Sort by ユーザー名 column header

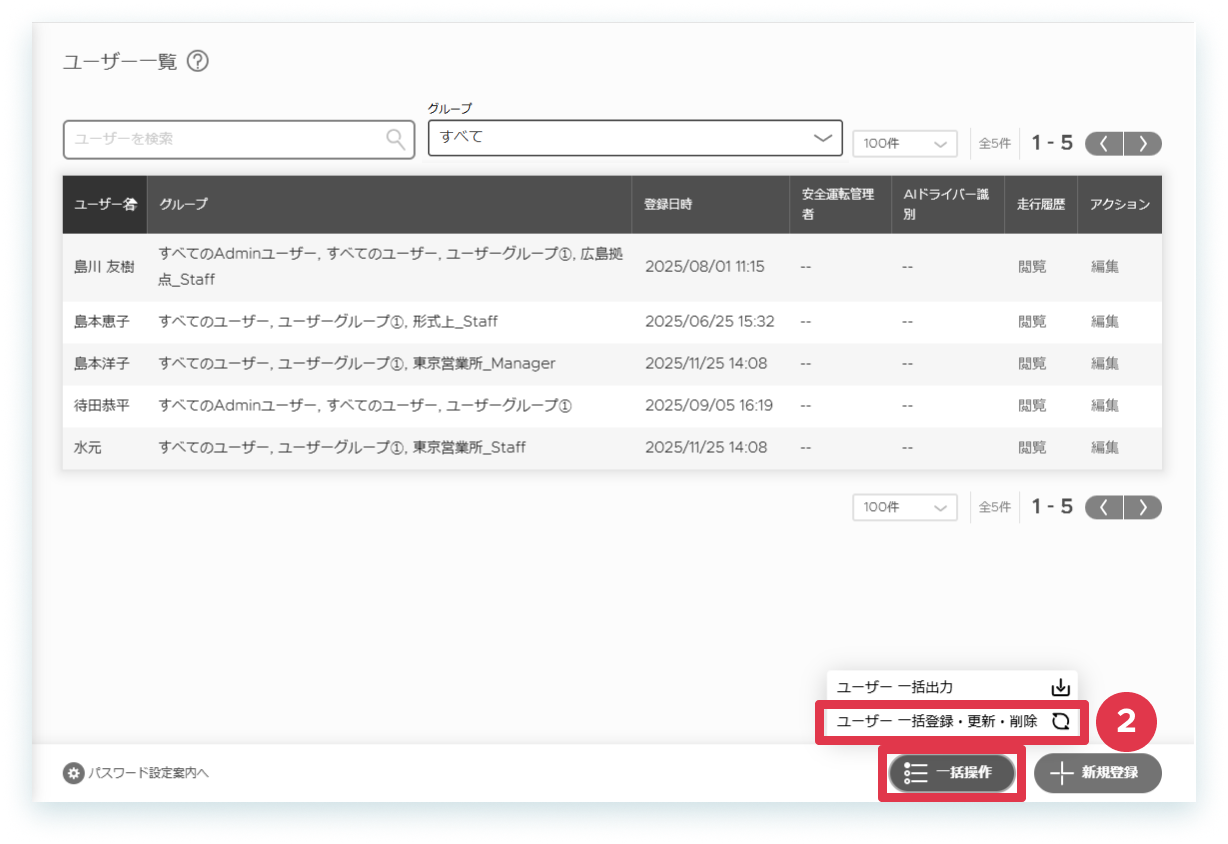[x=105, y=204]
